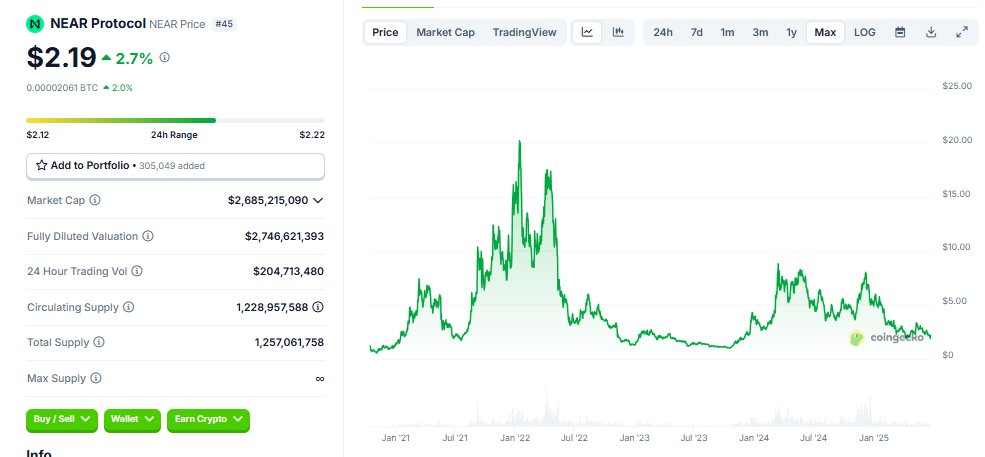Click the 24h Range progress bar
The width and height of the screenshot is (985, 457).
point(175,120)
